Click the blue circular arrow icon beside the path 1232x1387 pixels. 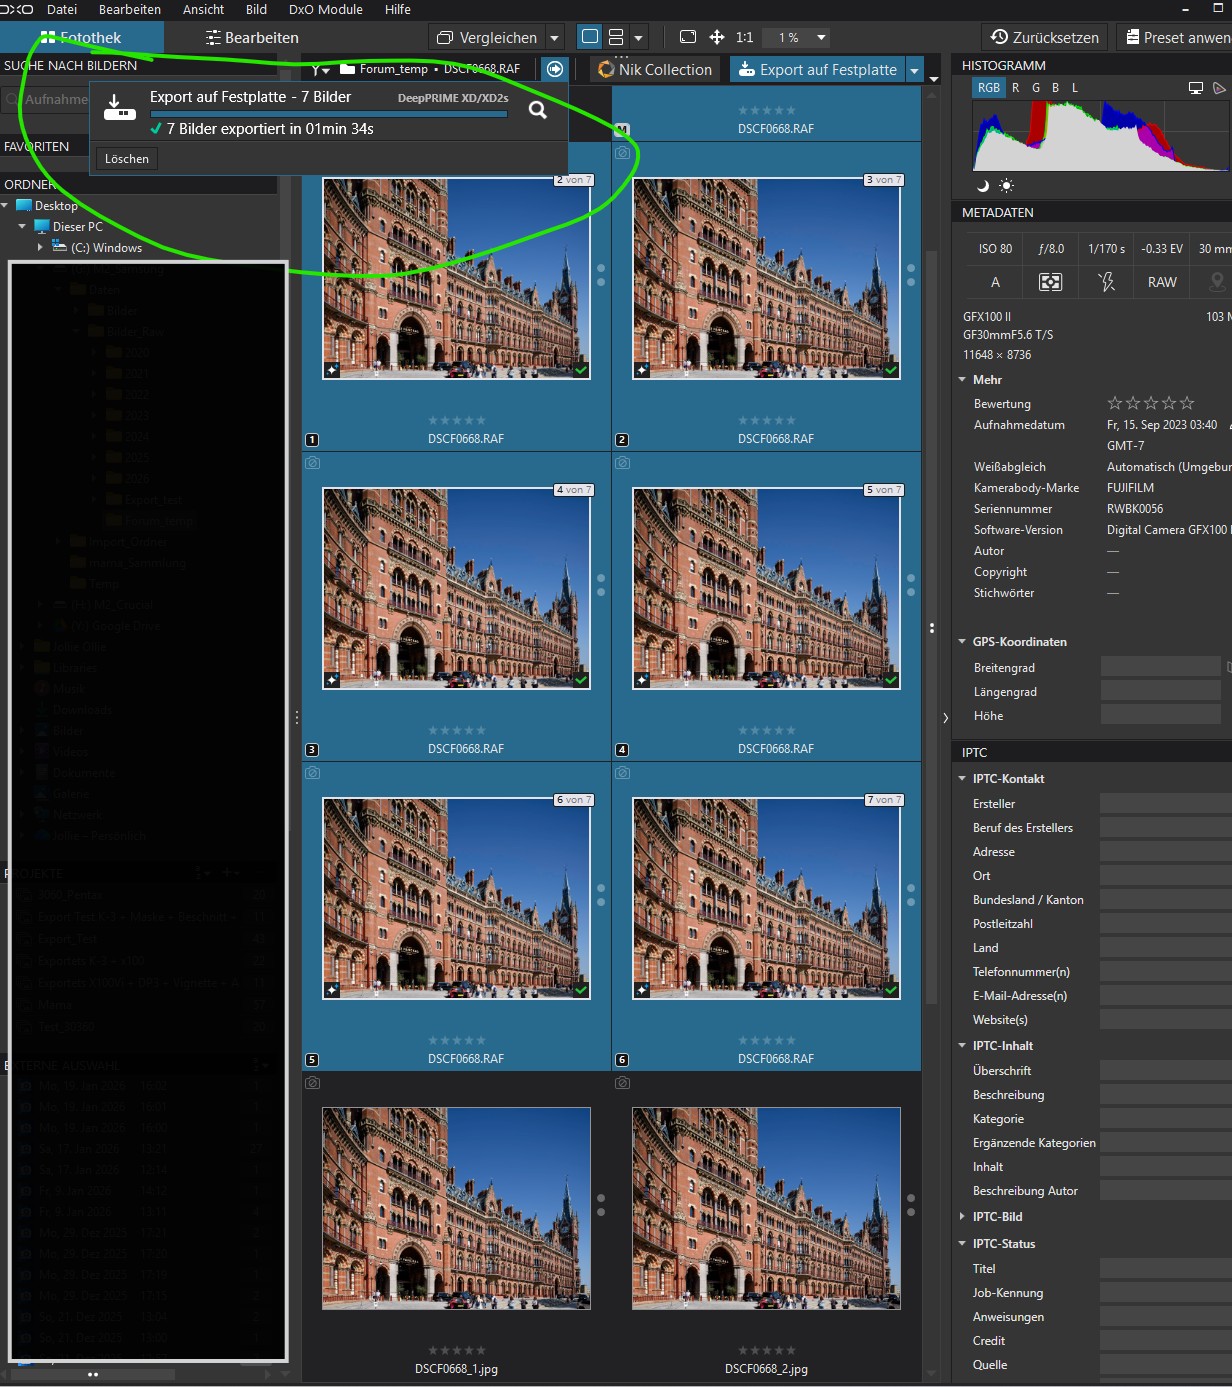[555, 69]
